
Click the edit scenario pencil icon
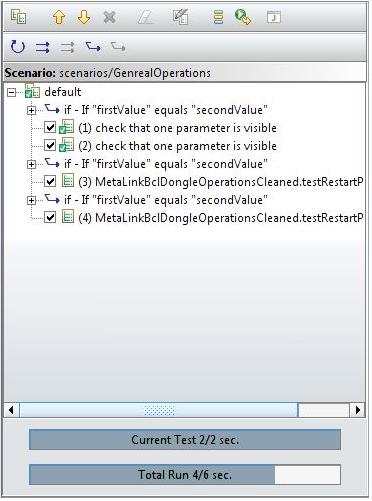pyautogui.click(x=181, y=17)
